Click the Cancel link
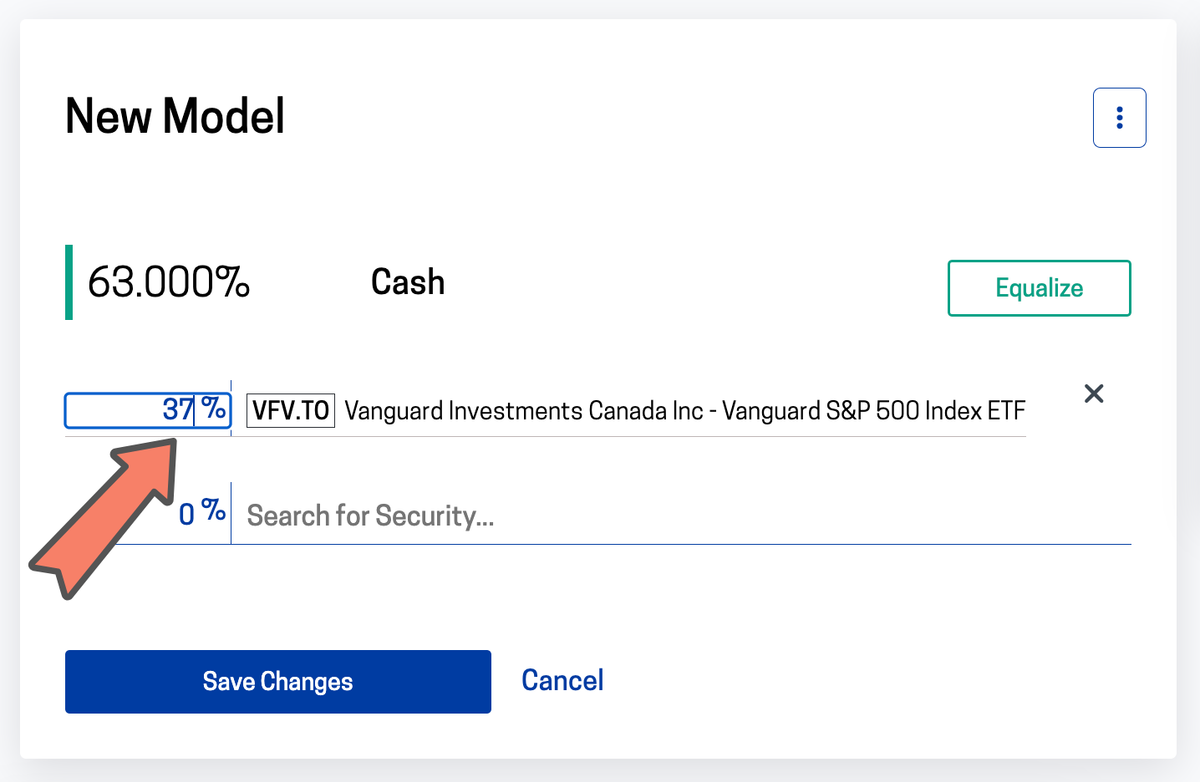The height and width of the screenshot is (782, 1200). pyautogui.click(x=562, y=681)
